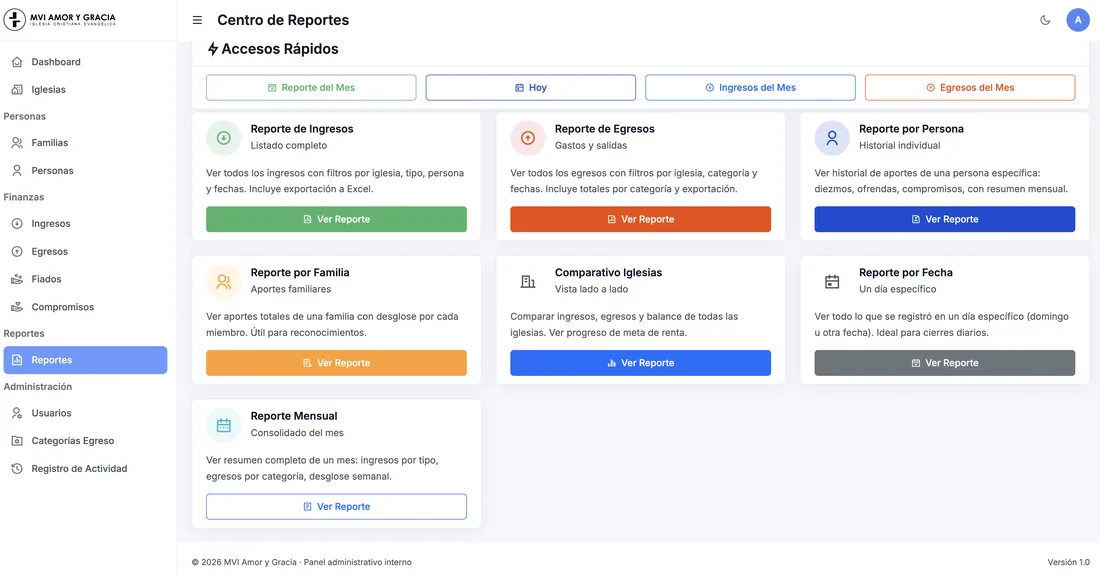Click orange Ver Reporte for Reporte por Familia

(336, 363)
